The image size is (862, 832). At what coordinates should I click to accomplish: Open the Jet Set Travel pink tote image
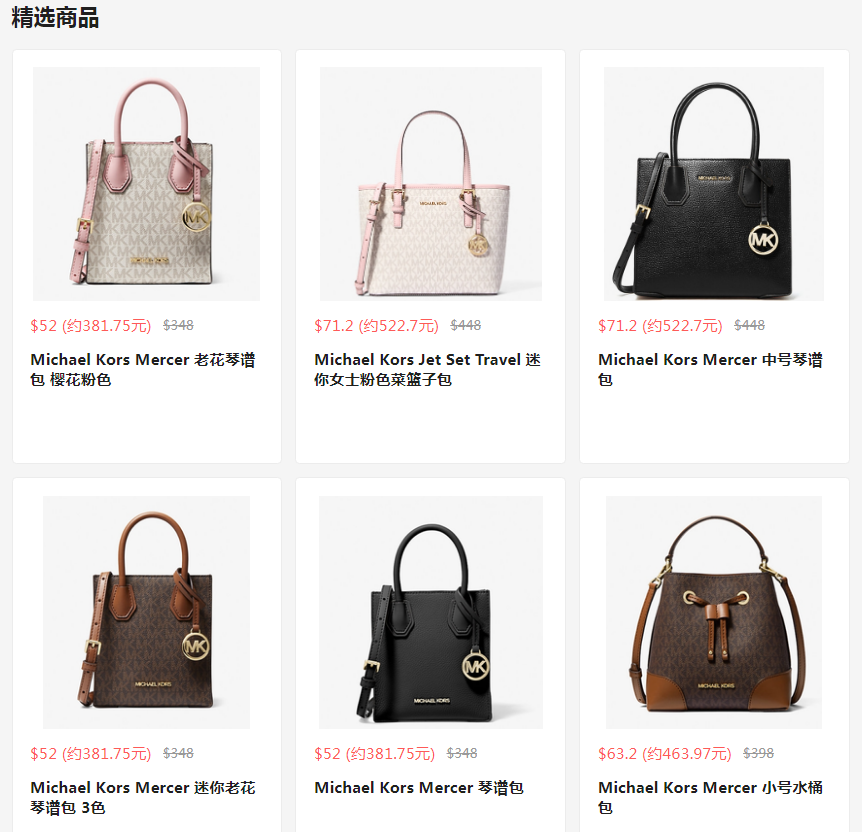point(430,184)
